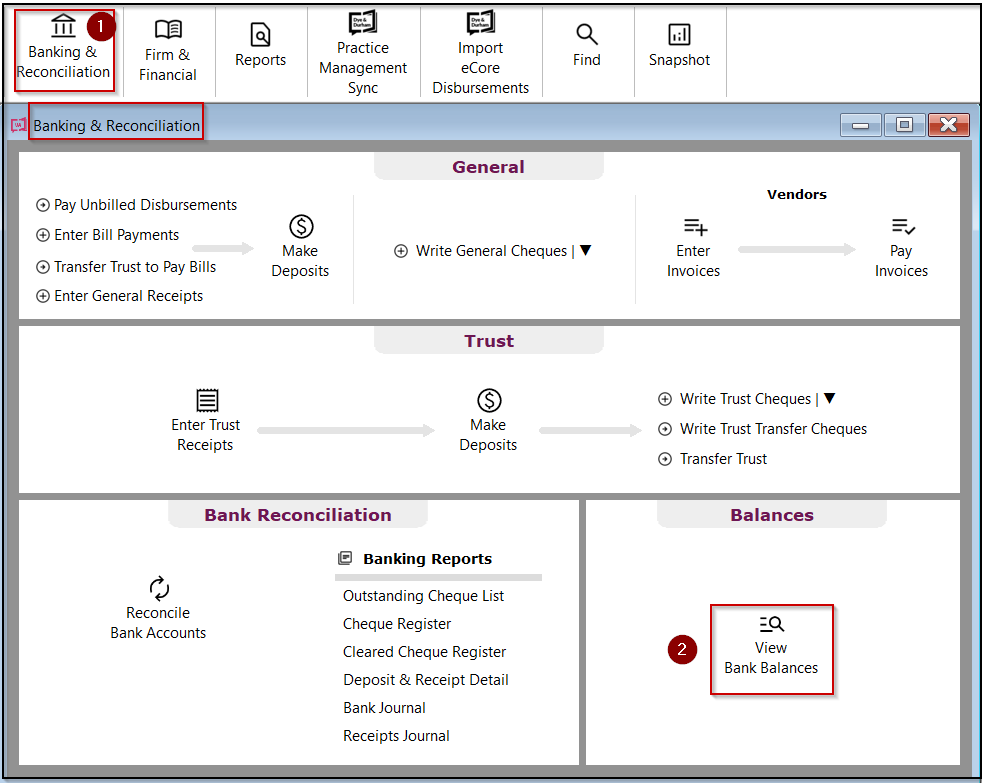This screenshot has height=783, width=982.
Task: Open the Firm & Financial module
Action: coord(168,50)
